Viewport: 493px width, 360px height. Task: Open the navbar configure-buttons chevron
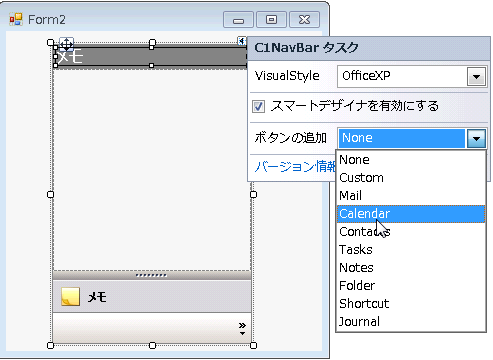tap(242, 329)
